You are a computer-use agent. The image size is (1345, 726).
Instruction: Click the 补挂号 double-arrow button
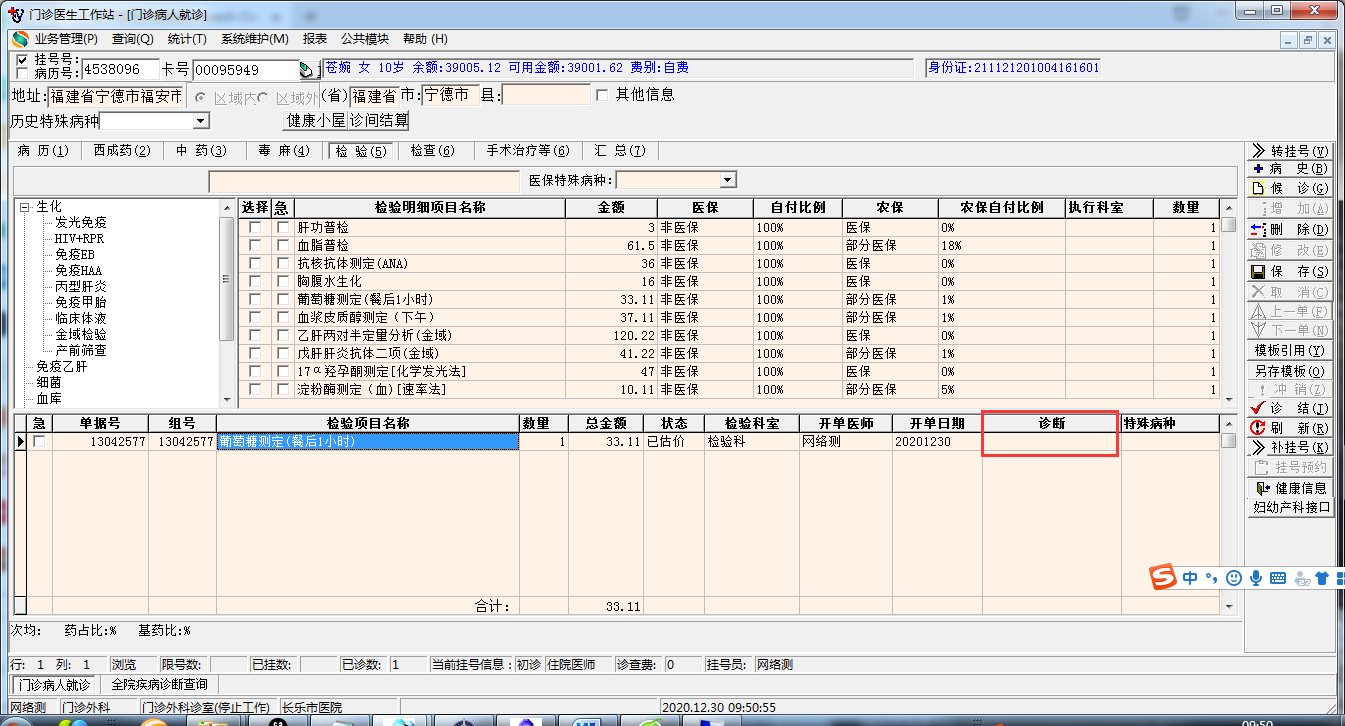point(1290,448)
